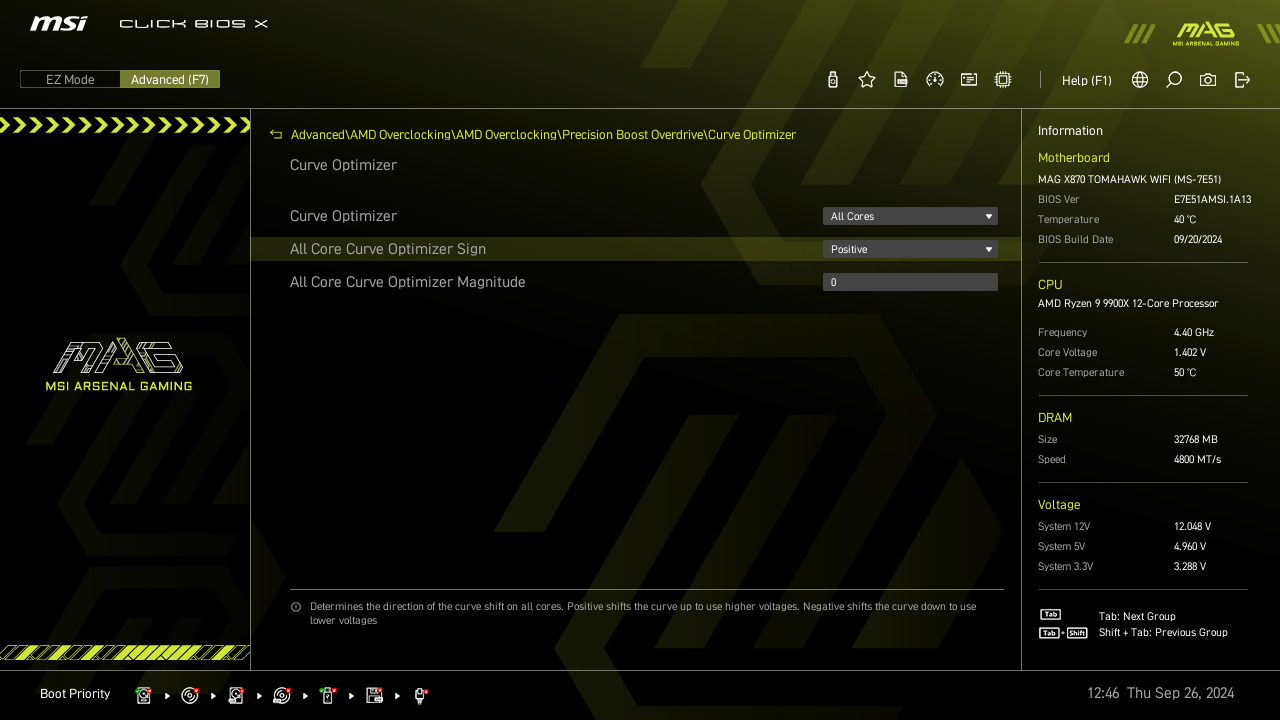Switch to EZ Mode tab
This screenshot has height=720, width=1280.
pyautogui.click(x=70, y=79)
